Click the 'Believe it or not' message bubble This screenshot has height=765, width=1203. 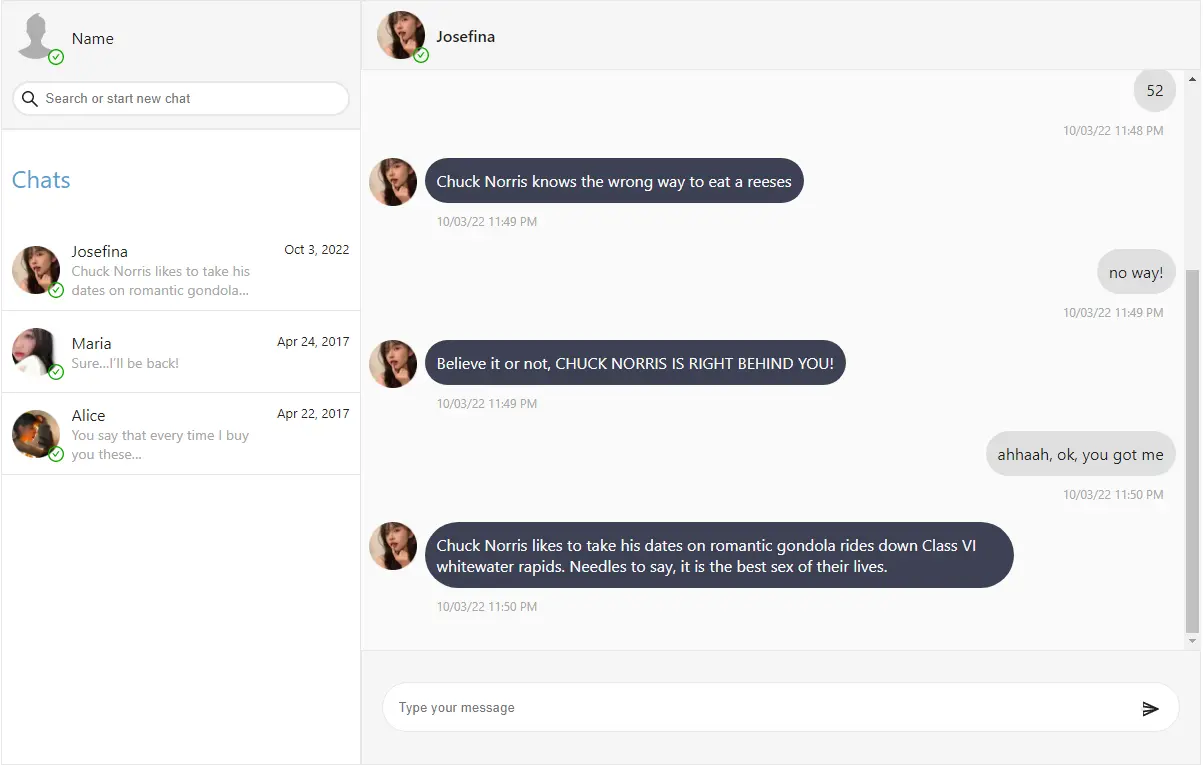635,363
